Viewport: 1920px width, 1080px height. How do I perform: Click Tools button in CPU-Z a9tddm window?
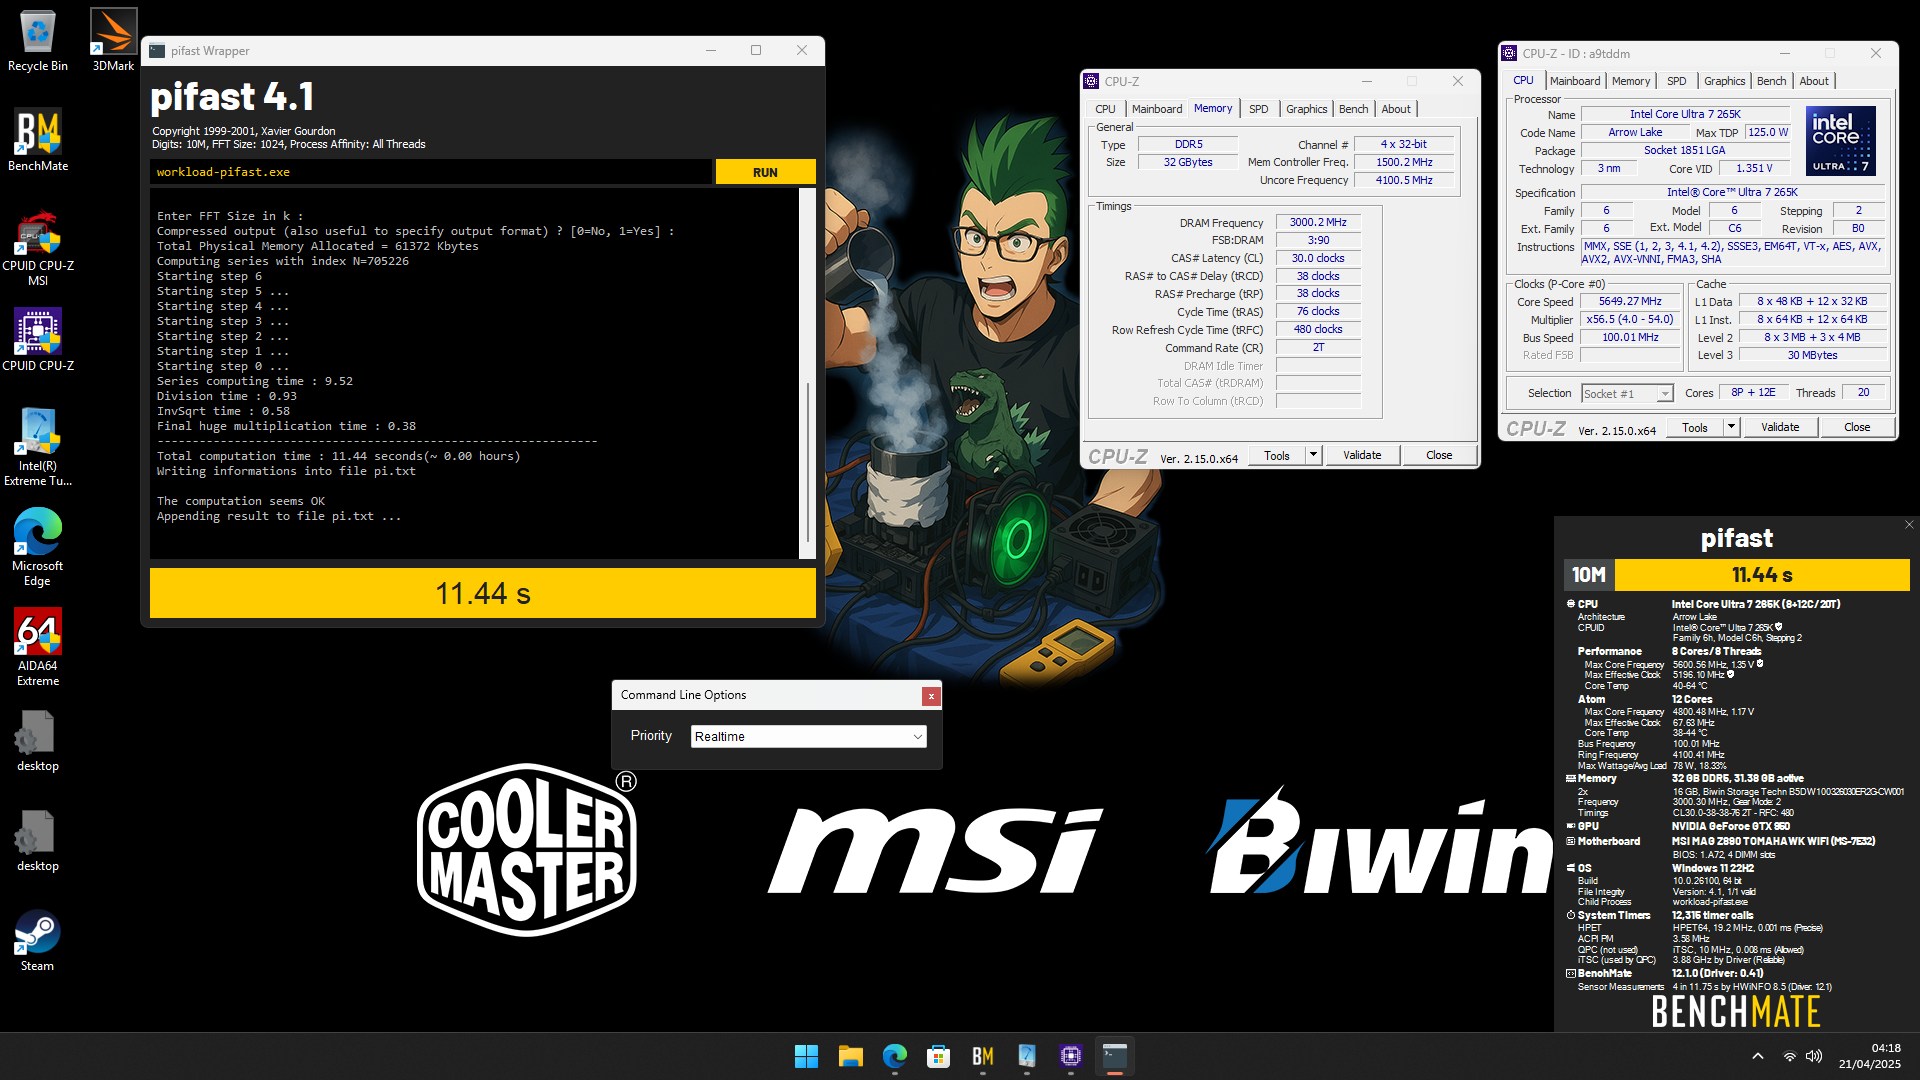pos(1695,427)
